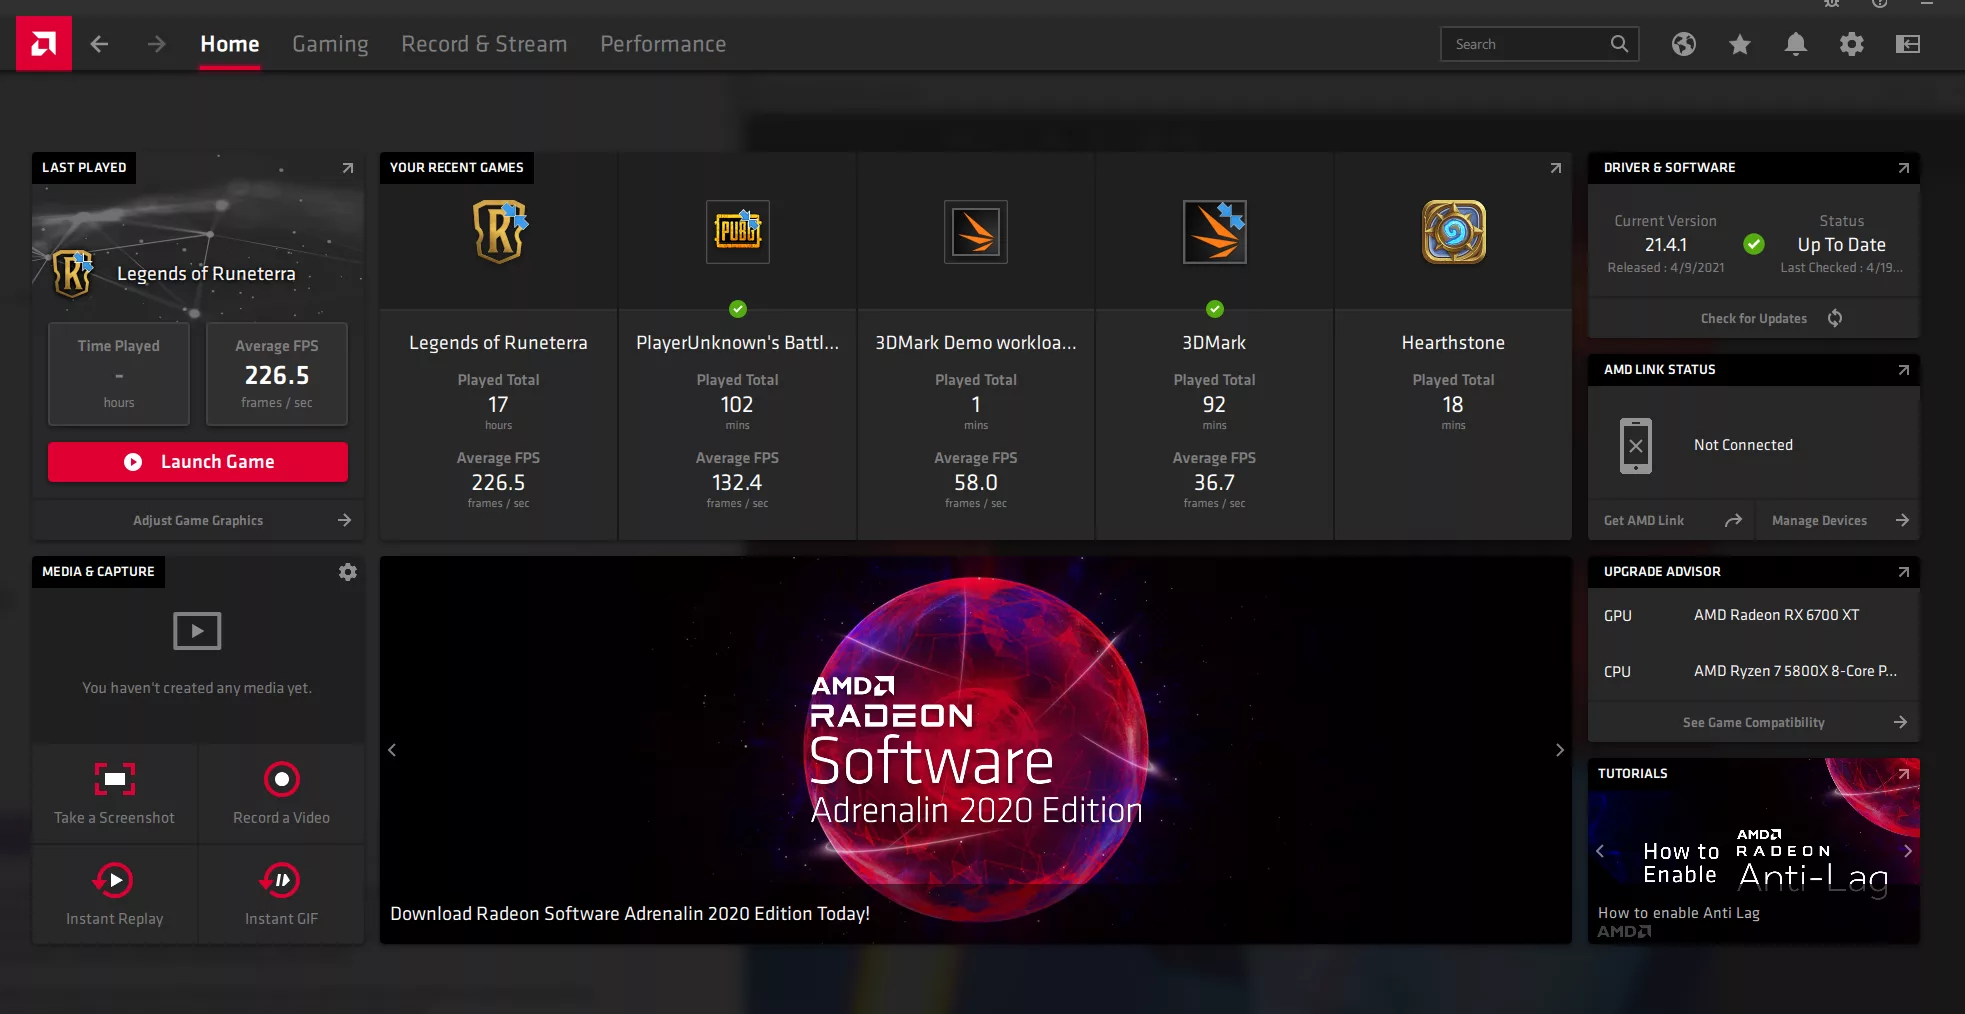Click the refresh icon beside Check for Updates

(x=1835, y=318)
